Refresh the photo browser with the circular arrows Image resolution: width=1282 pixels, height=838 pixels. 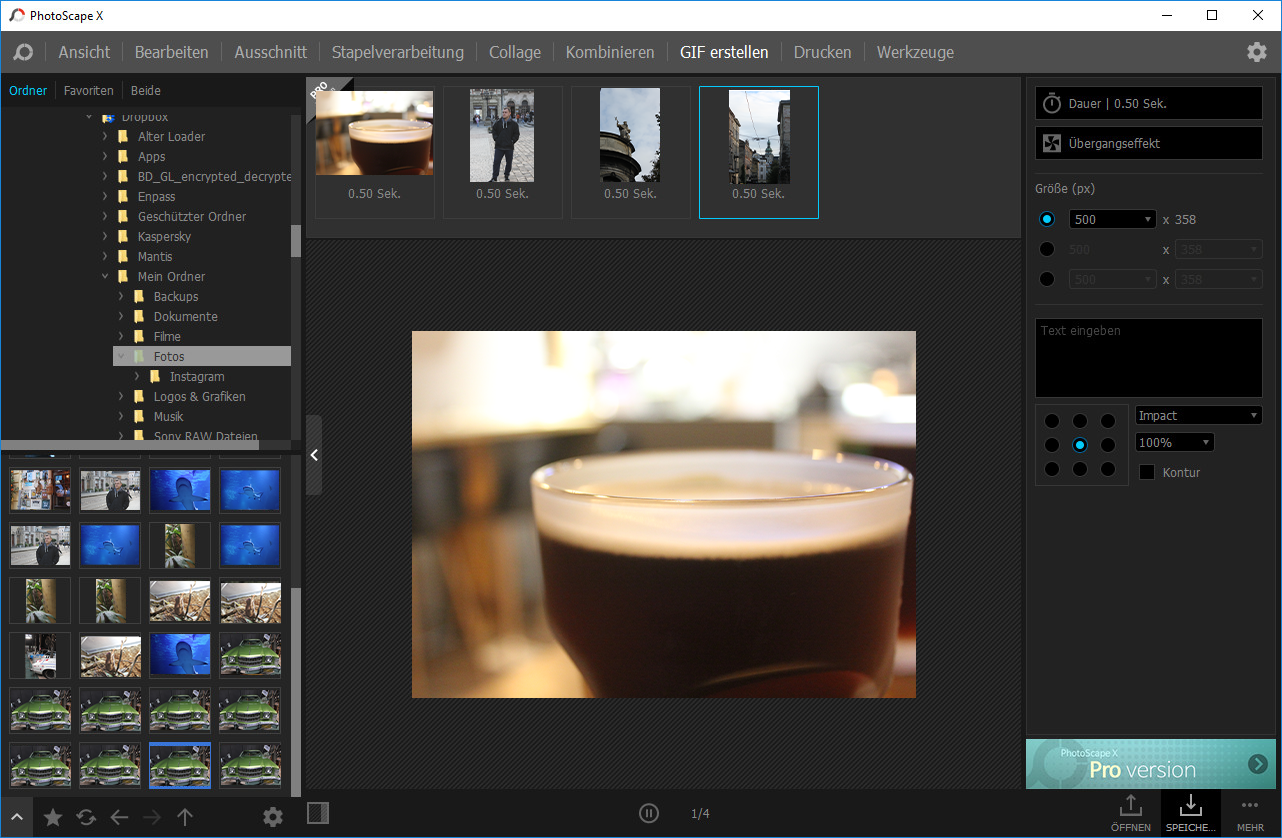[85, 816]
